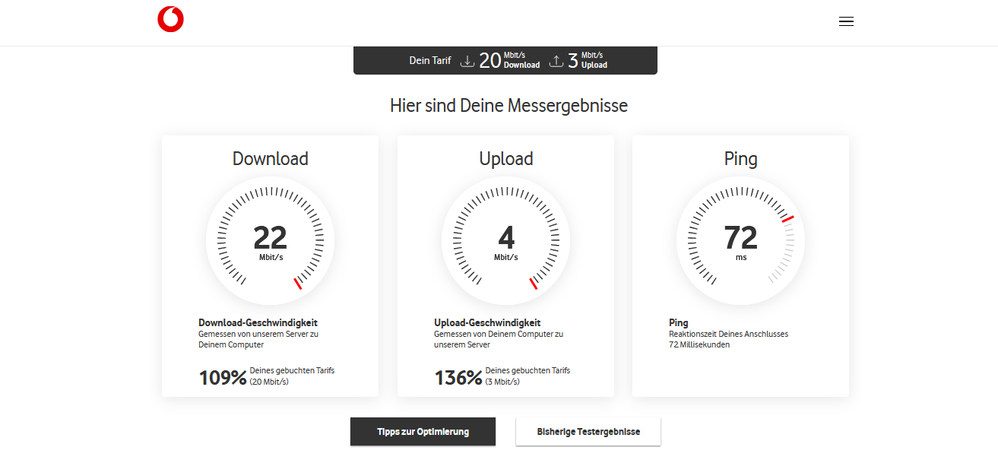Screen dimensions: 998x454
Task: Open the hamburger menu
Action: pyautogui.click(x=846, y=22)
